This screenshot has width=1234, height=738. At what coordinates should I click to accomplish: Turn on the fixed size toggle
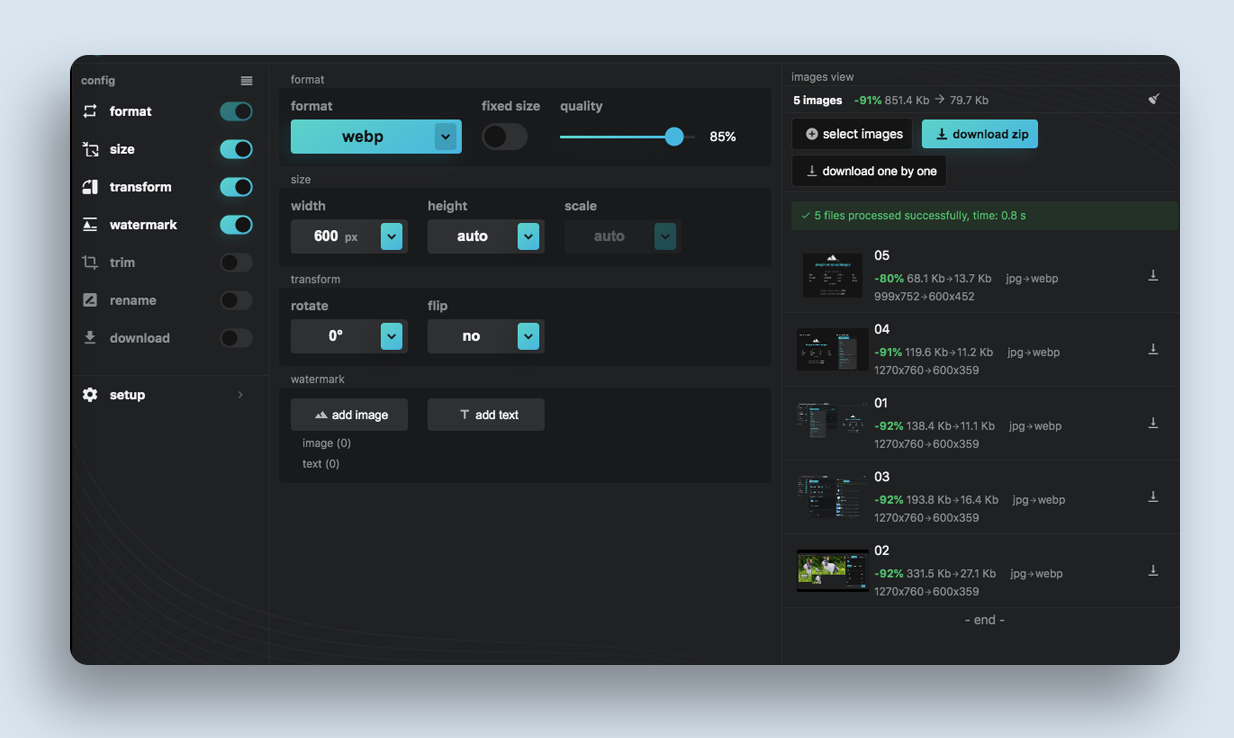pos(504,137)
